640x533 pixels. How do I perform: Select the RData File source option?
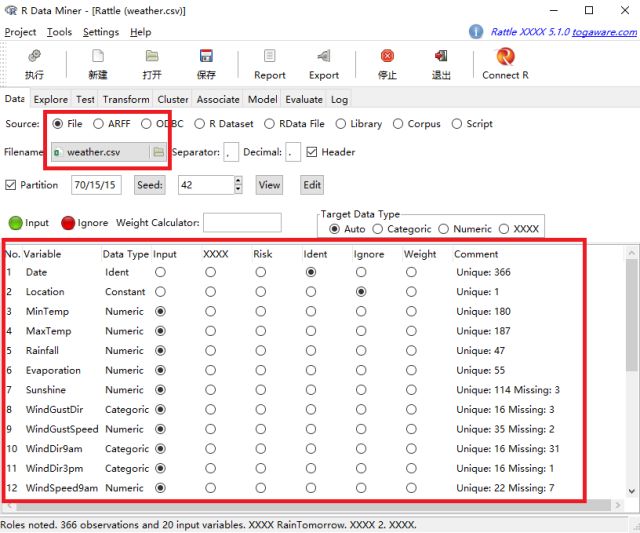click(x=269, y=124)
